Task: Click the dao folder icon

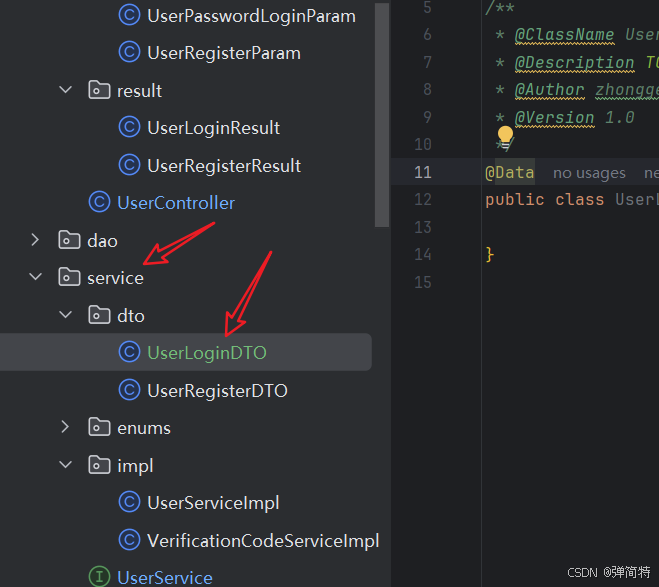Action: pyautogui.click(x=69, y=240)
